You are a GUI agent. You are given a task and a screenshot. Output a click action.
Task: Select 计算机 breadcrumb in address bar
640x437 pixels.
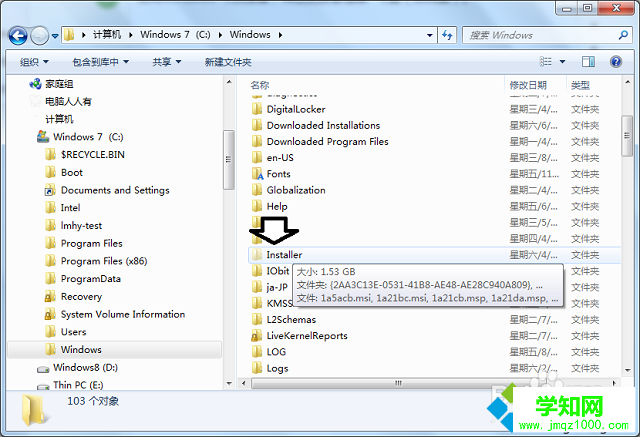coord(107,35)
